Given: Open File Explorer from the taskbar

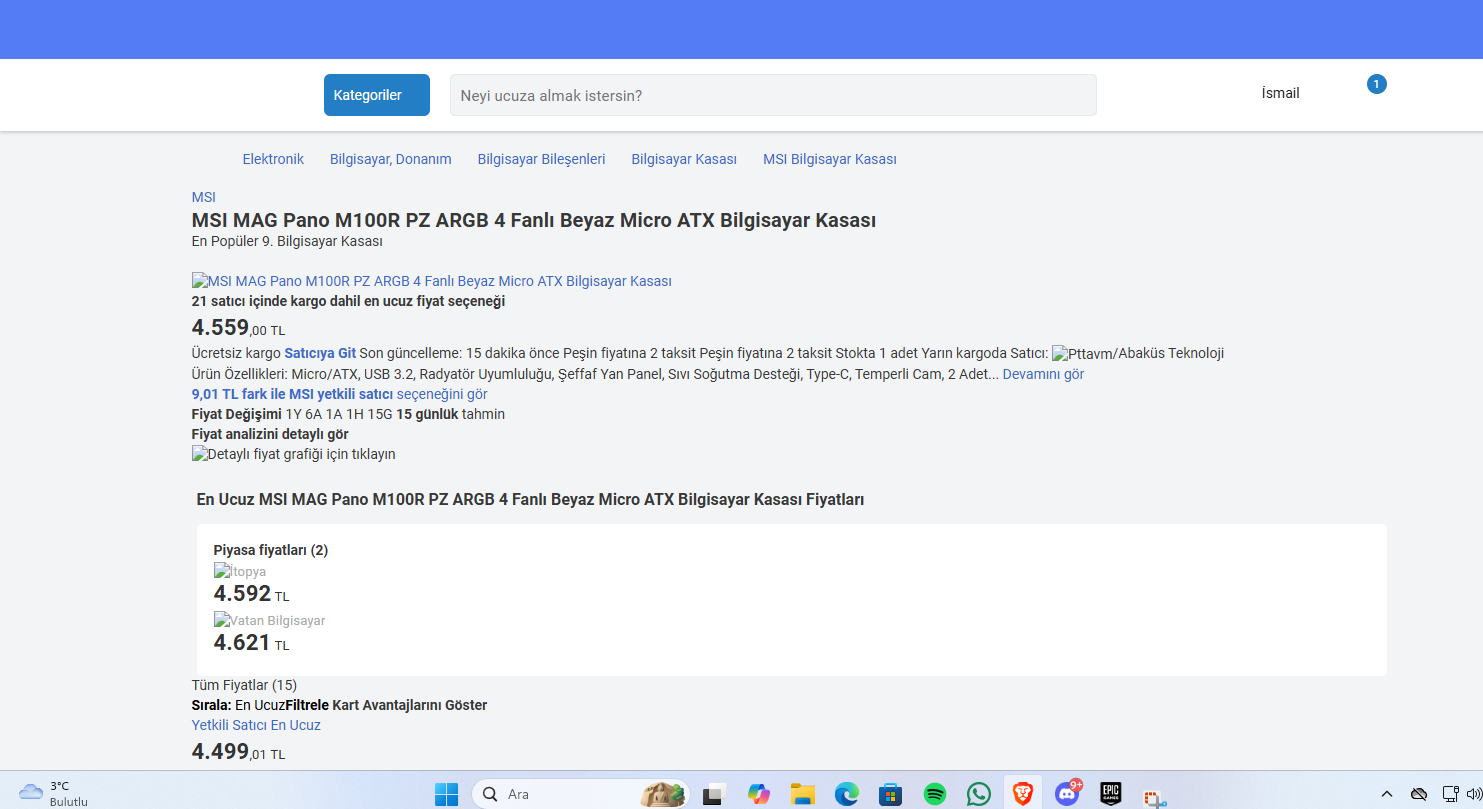Looking at the screenshot, I should click(x=803, y=794).
